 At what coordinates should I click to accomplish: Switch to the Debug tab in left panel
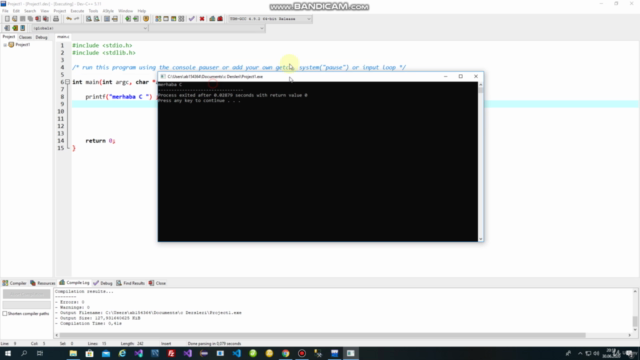point(41,37)
